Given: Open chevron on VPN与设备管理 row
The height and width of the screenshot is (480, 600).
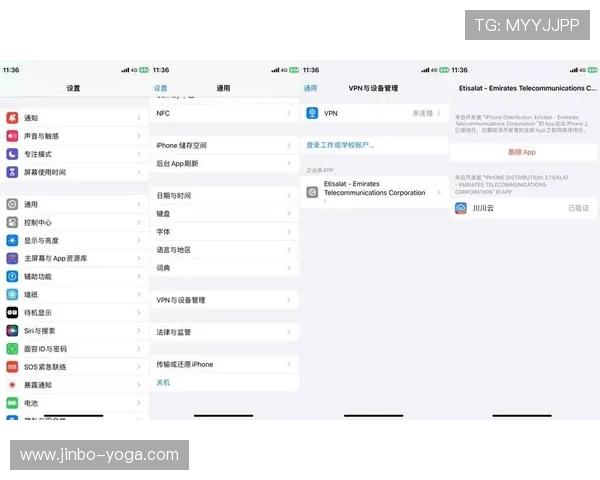Looking at the screenshot, I should click(x=289, y=300).
